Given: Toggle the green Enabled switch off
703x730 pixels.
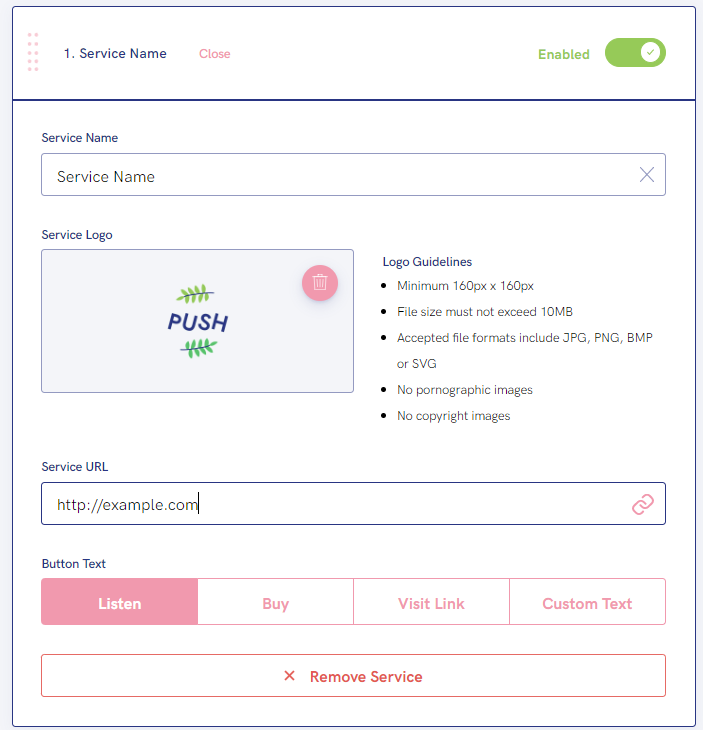Looking at the screenshot, I should point(635,53).
